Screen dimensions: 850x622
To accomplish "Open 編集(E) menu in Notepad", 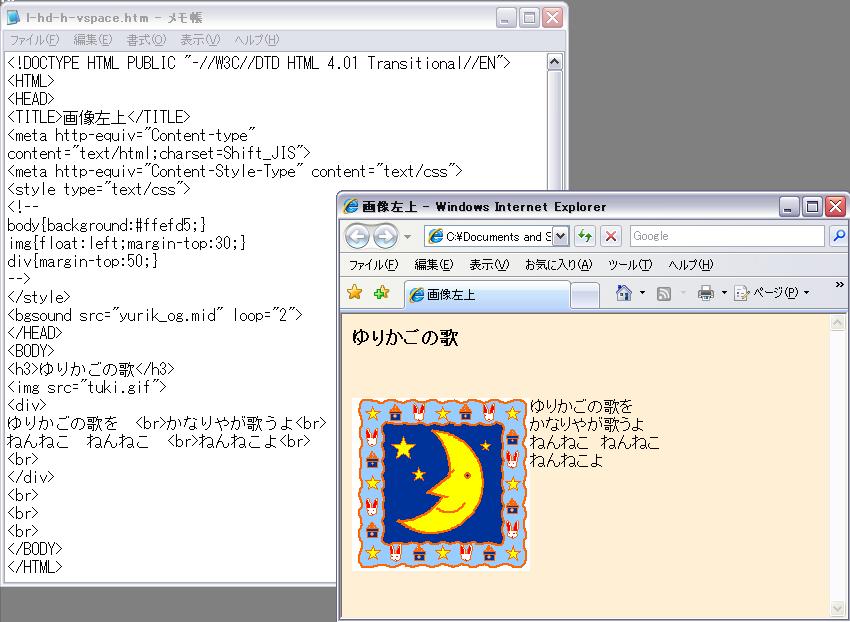I will tap(93, 40).
